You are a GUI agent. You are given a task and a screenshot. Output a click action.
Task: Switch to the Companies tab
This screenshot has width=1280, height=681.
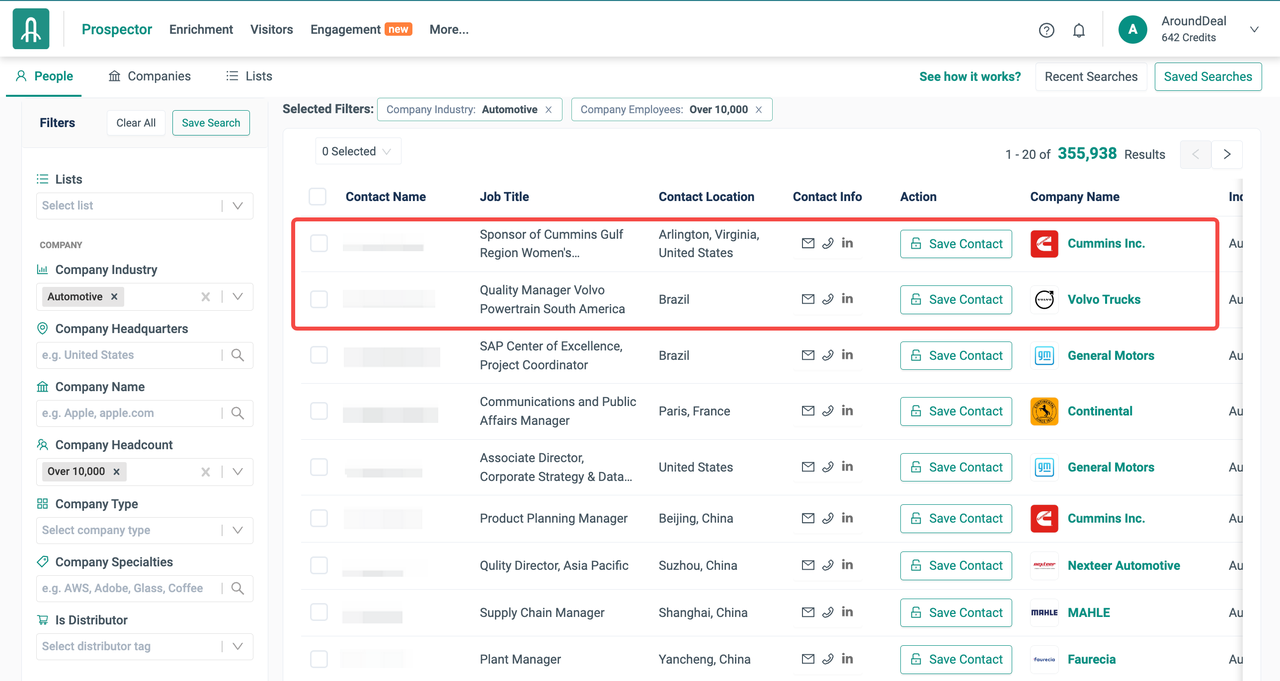150,76
